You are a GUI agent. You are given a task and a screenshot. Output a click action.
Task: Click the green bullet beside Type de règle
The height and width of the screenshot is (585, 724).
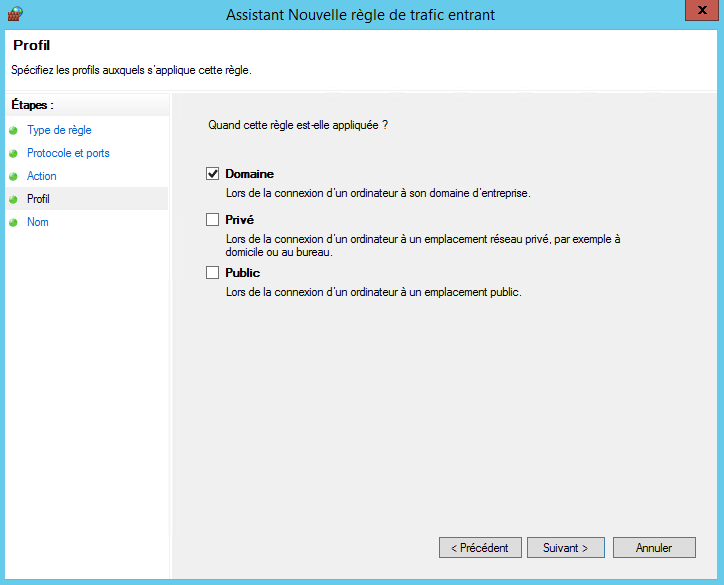[x=13, y=131]
